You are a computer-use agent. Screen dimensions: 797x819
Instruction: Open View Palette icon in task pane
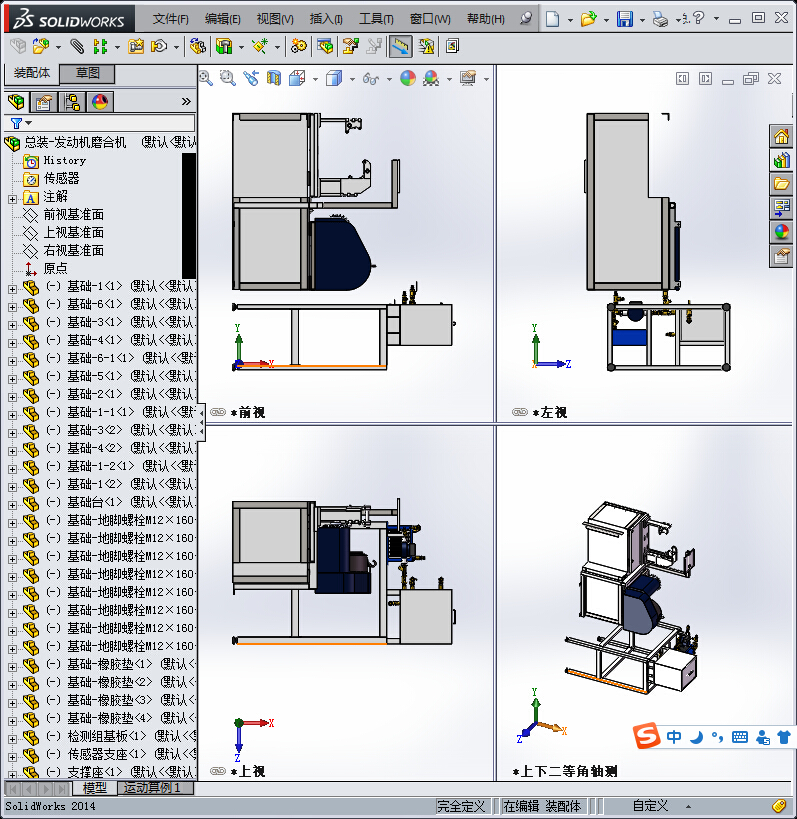(x=781, y=208)
